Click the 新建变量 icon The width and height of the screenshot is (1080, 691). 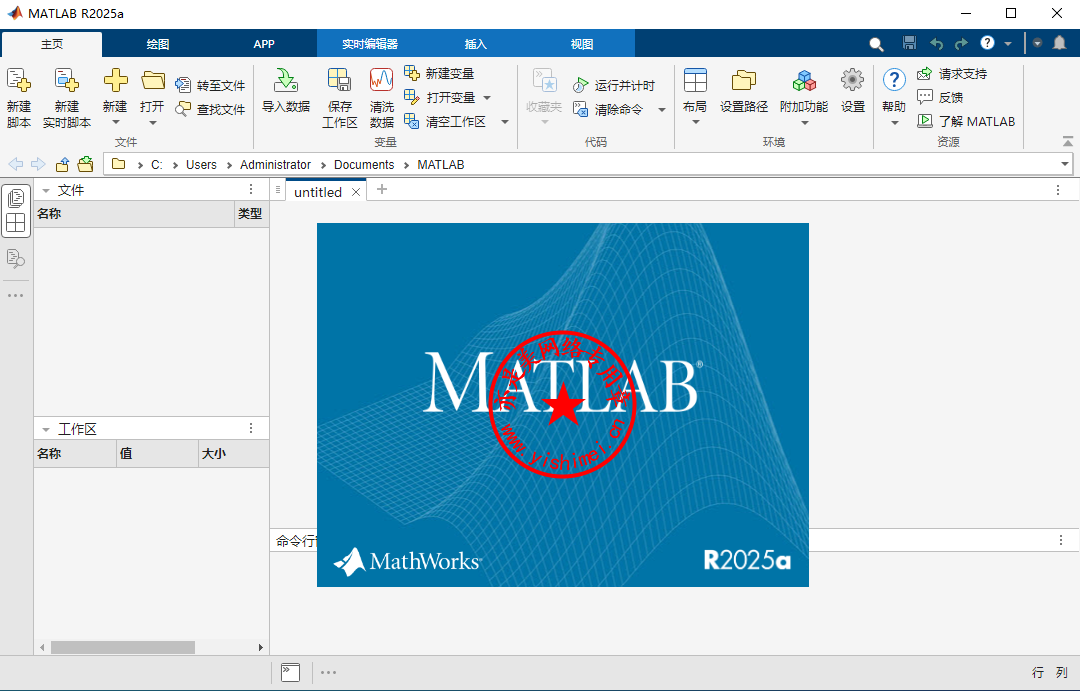[411, 73]
